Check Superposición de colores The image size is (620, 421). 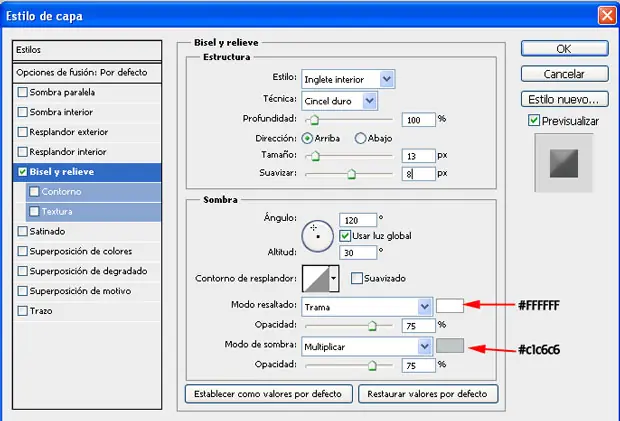pyautogui.click(x=23, y=251)
